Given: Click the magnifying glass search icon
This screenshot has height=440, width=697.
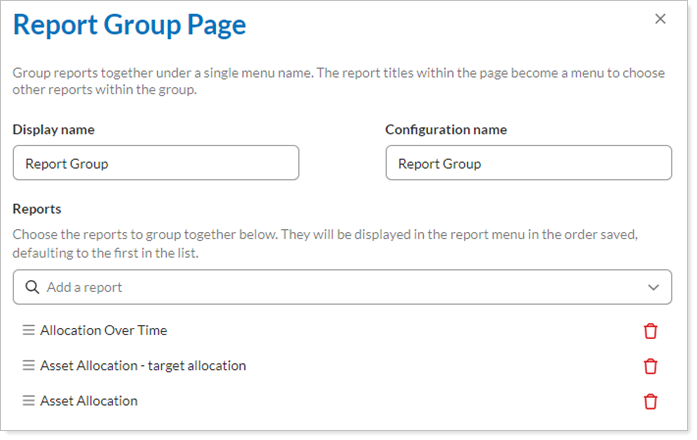Looking at the screenshot, I should [32, 287].
